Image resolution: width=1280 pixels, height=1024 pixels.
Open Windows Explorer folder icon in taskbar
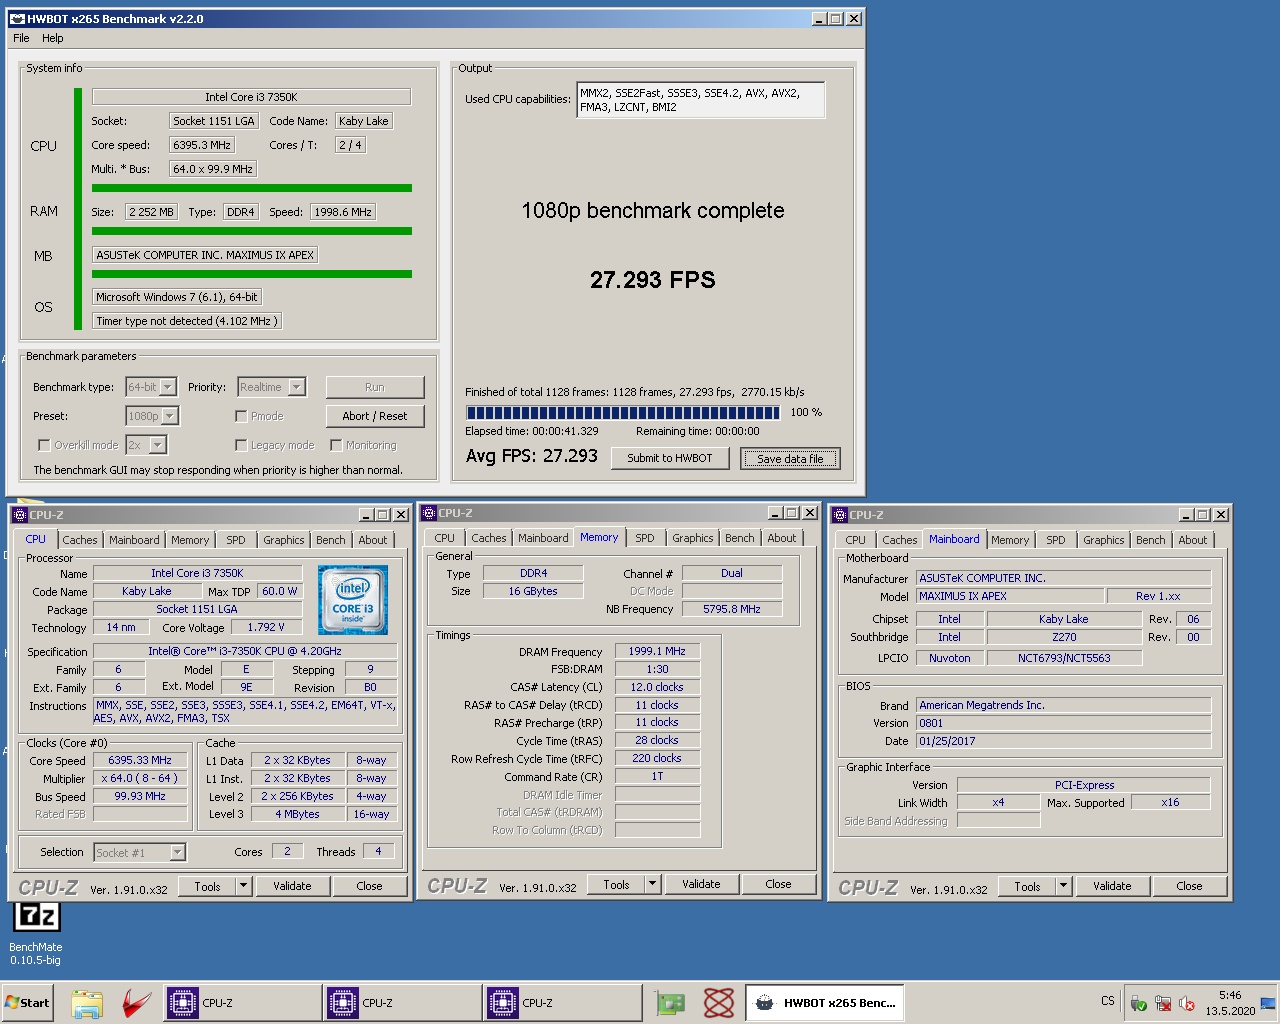87,1003
